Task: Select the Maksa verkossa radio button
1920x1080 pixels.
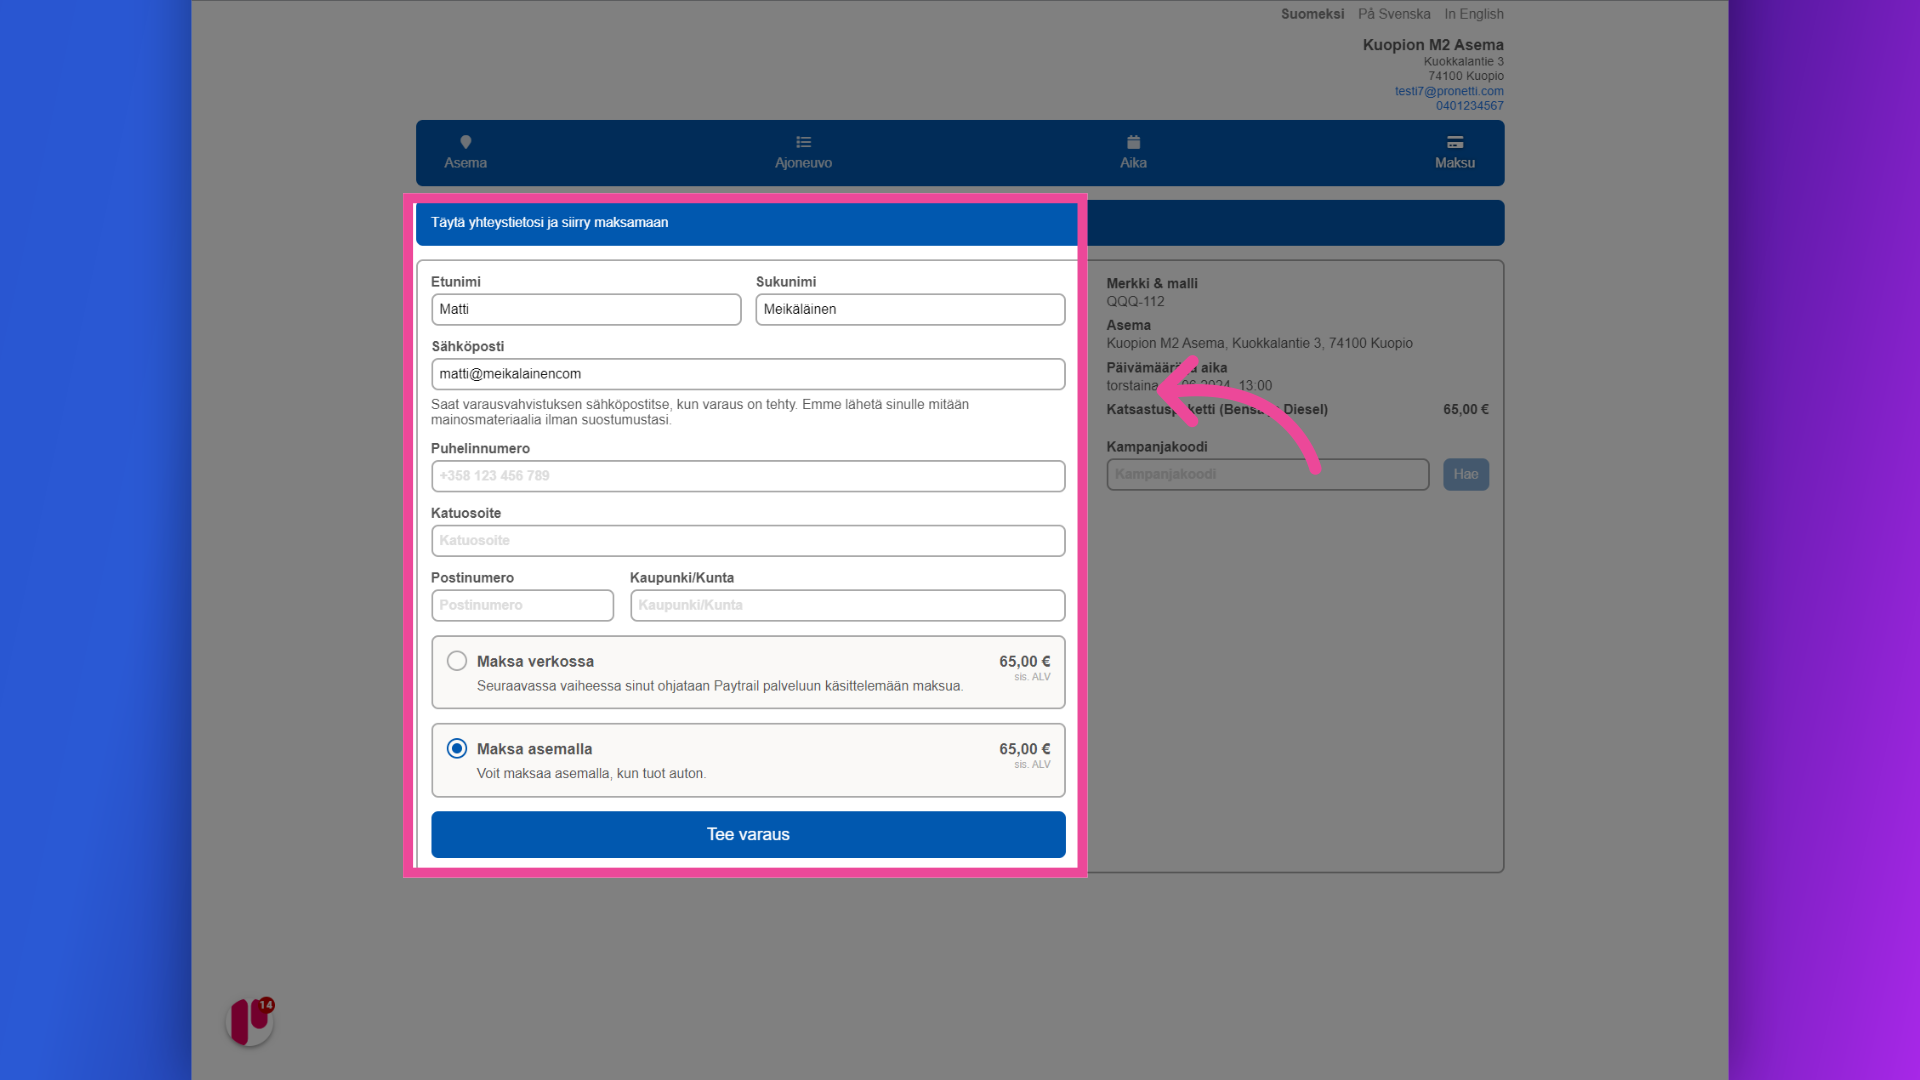Action: point(457,661)
